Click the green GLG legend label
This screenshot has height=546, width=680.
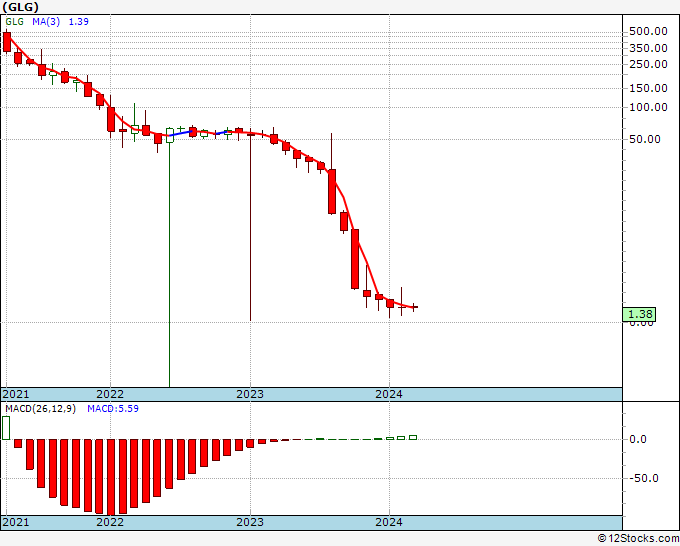[14, 22]
